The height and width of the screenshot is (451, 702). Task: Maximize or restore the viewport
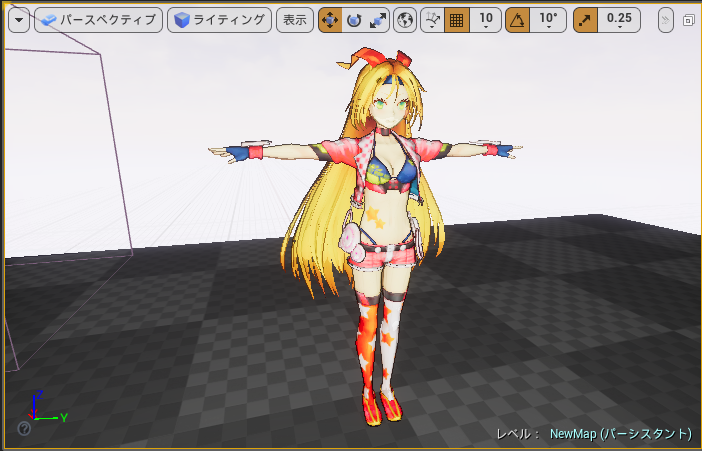[x=689, y=20]
